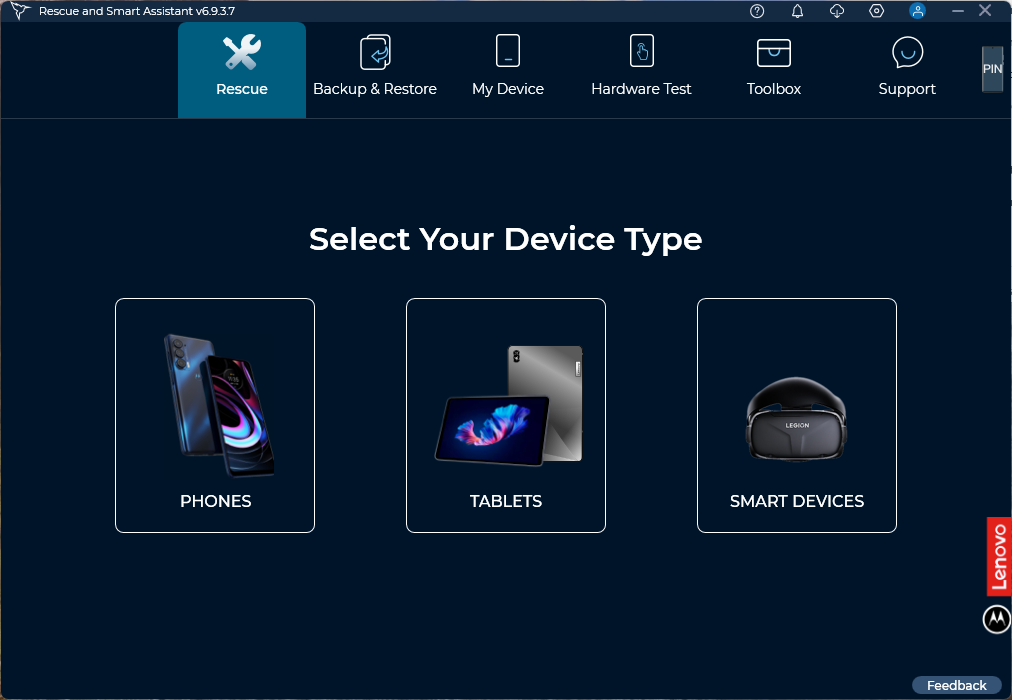Go to the My Device tab
Screen dimensions: 1012x700
[508, 70]
